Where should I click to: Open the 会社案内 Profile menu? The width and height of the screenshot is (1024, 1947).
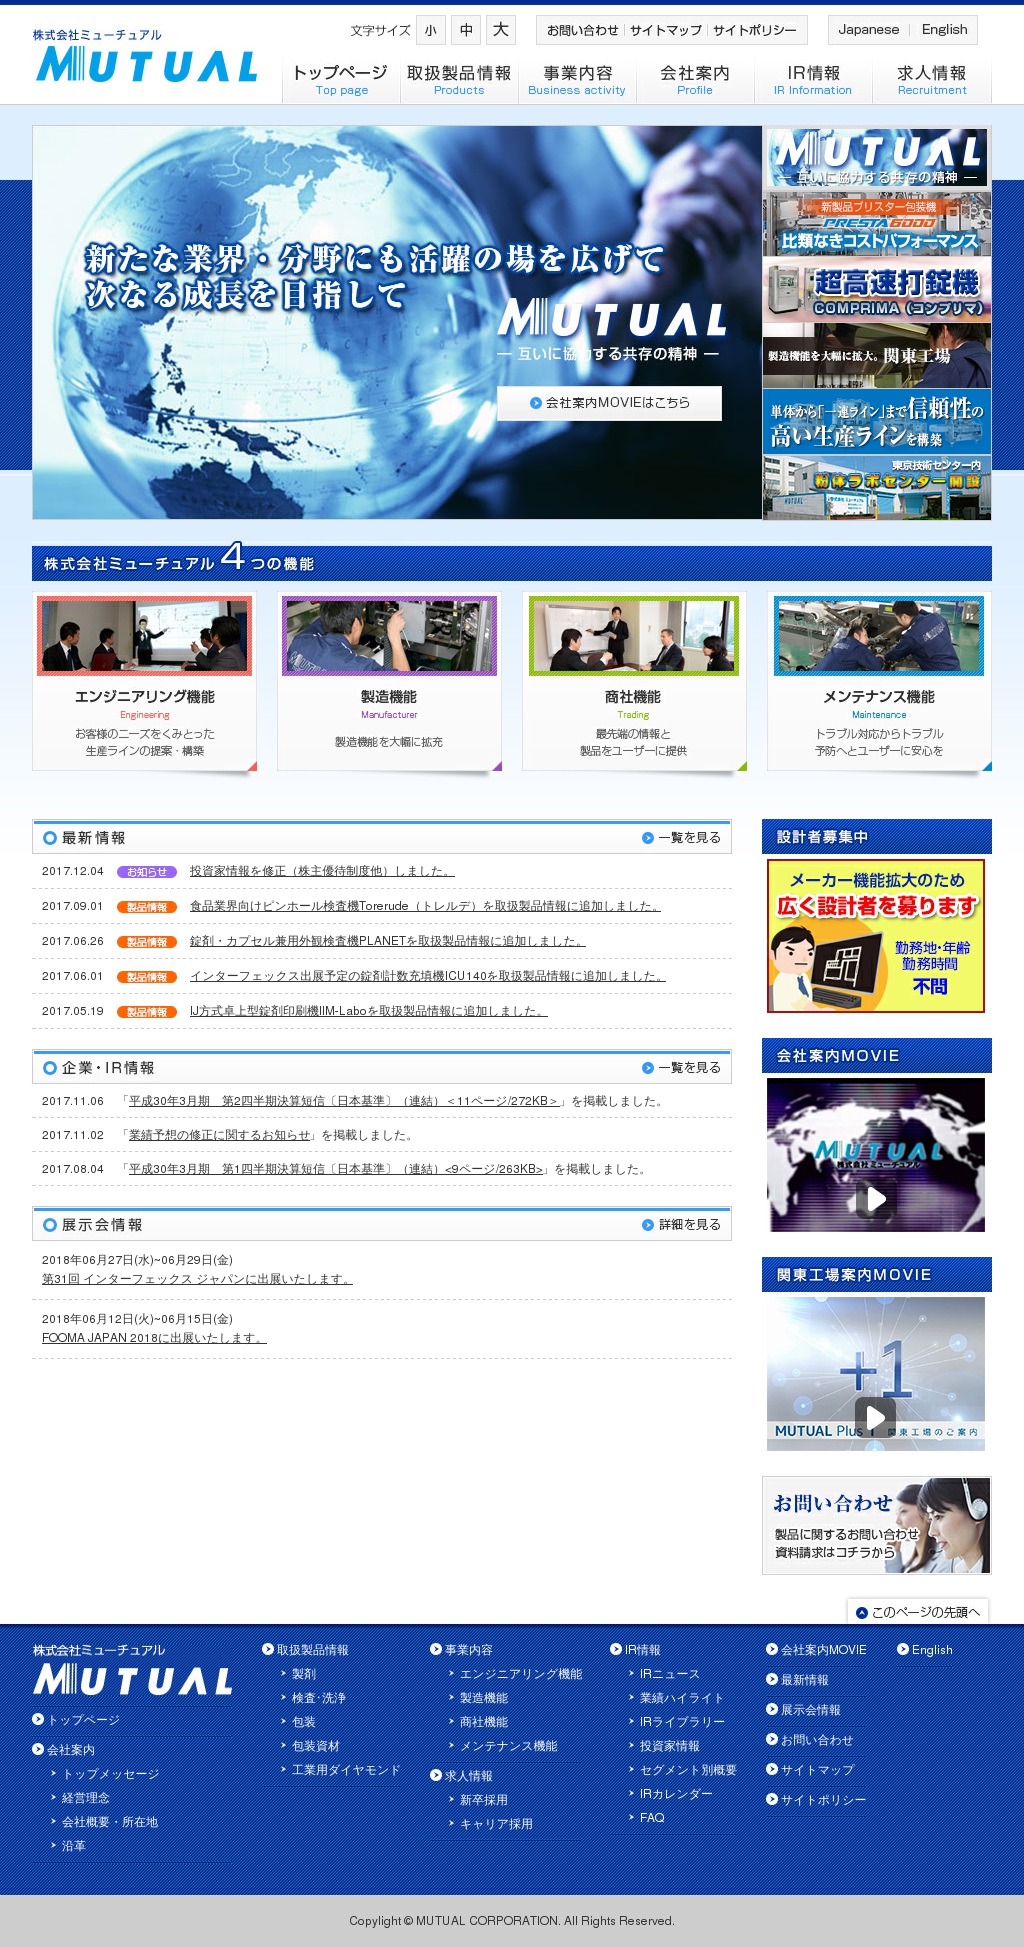tap(695, 80)
